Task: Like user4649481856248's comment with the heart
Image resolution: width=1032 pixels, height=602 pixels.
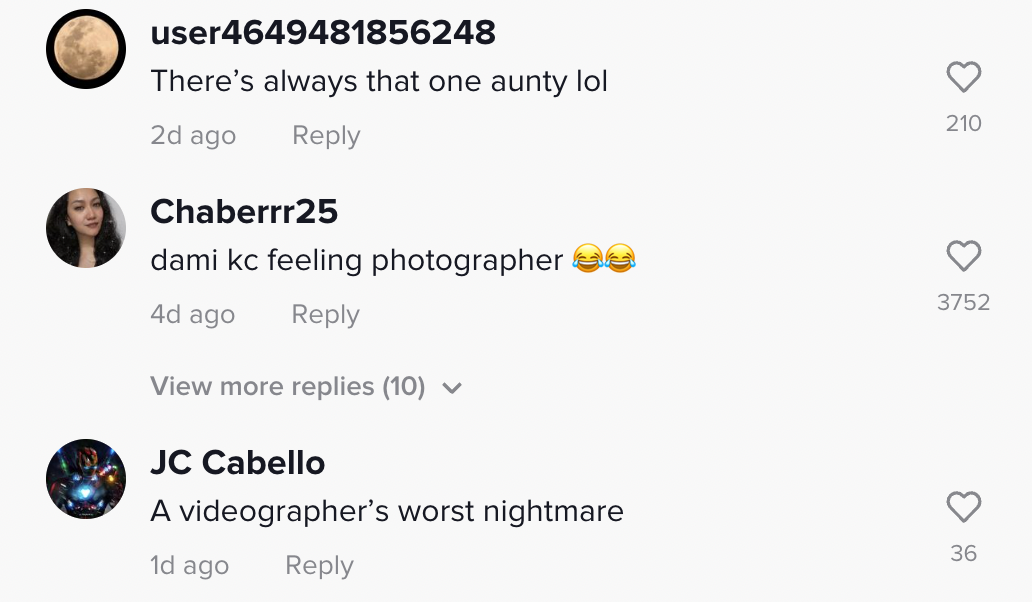Action: tap(963, 78)
